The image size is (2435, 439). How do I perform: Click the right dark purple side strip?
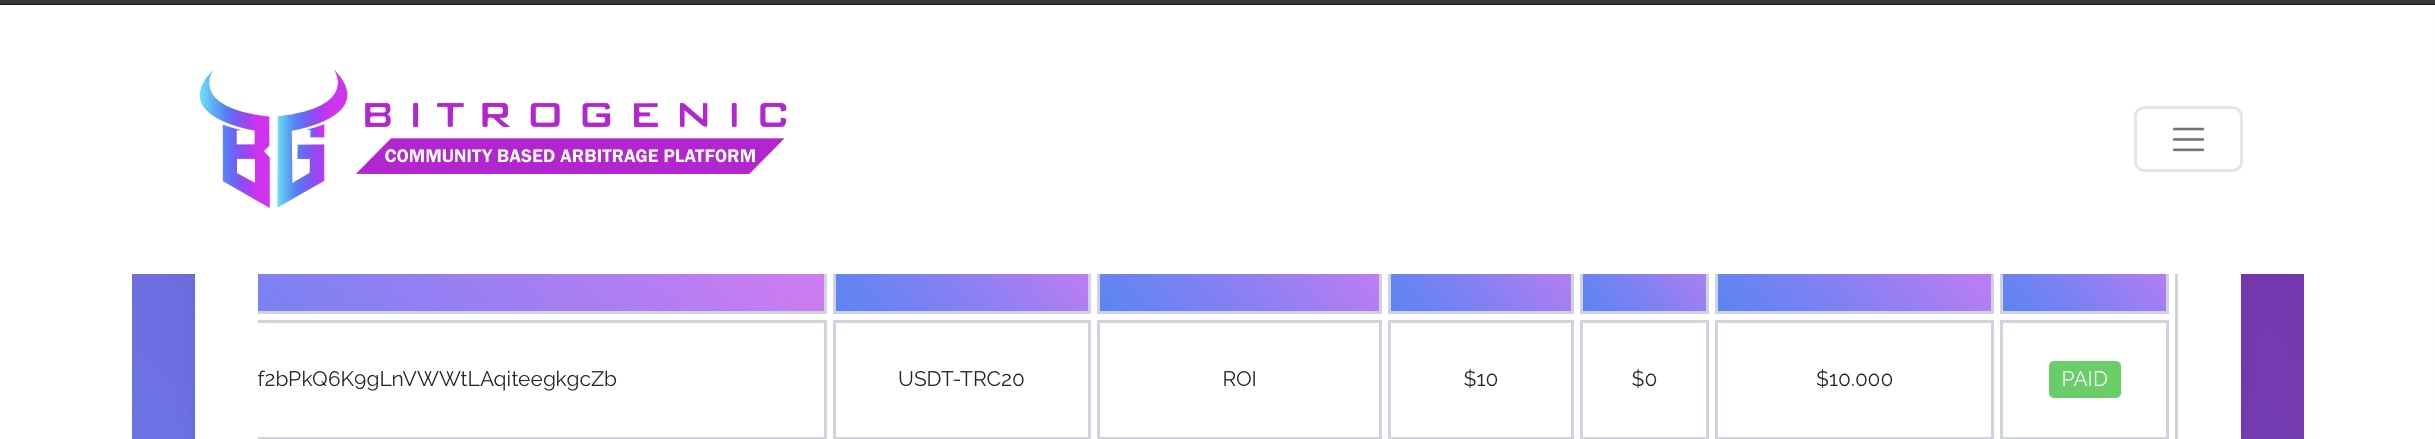click(x=2272, y=356)
